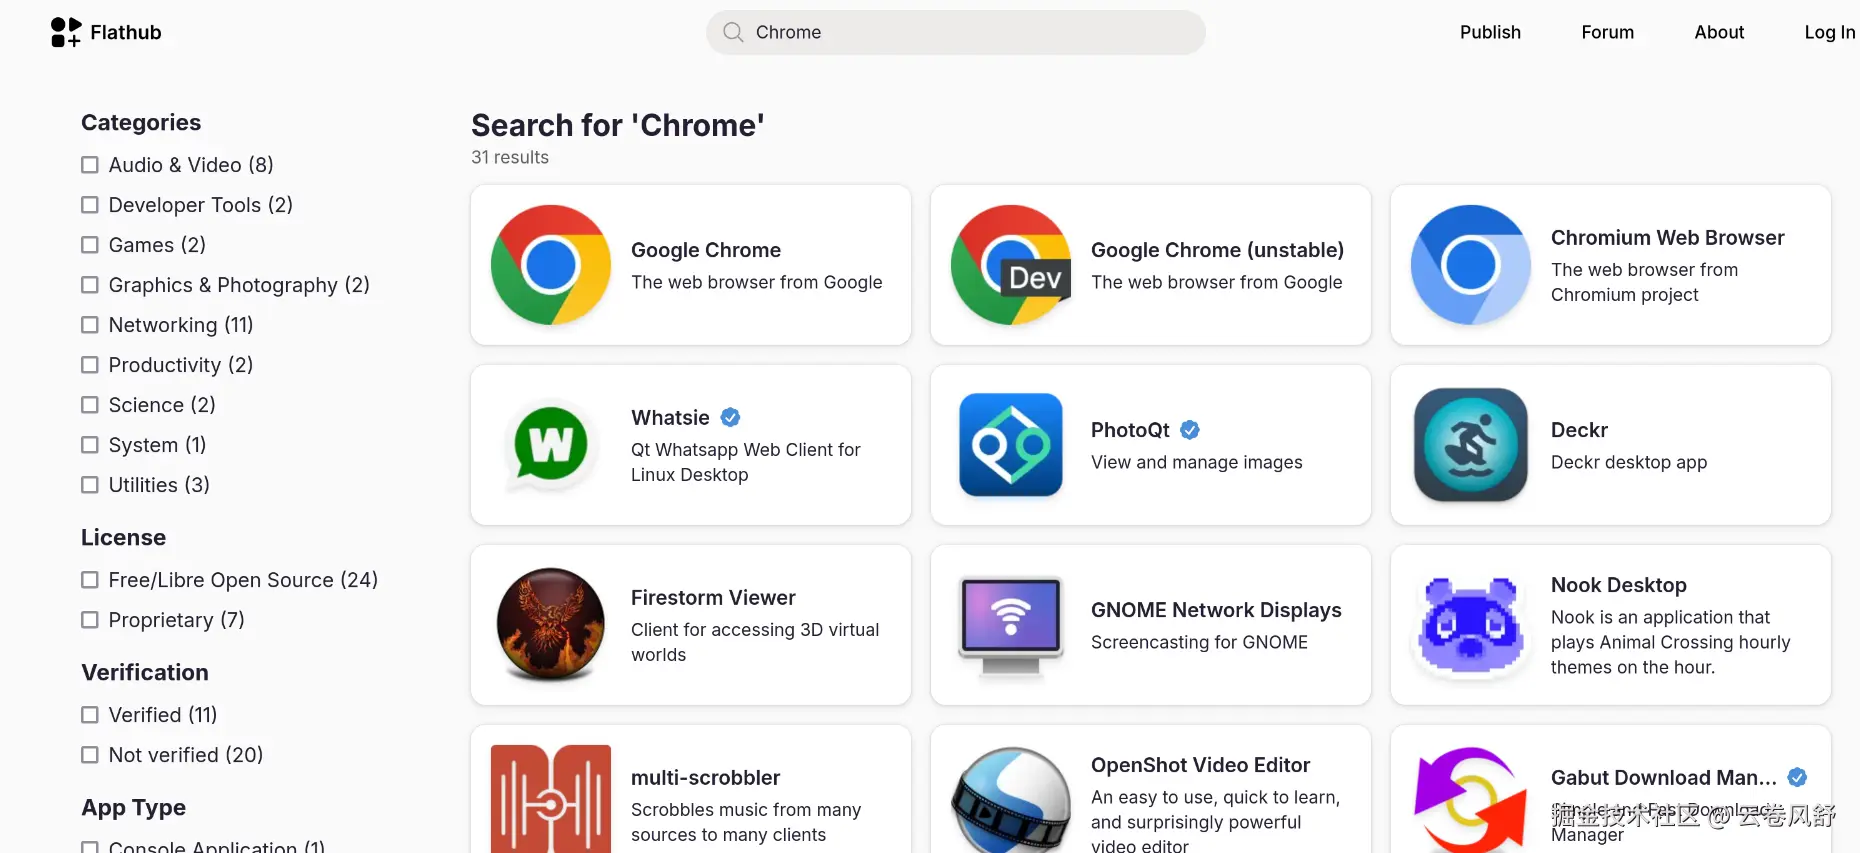The image size is (1860, 853).
Task: Open the Publish menu link
Action: [1490, 32]
